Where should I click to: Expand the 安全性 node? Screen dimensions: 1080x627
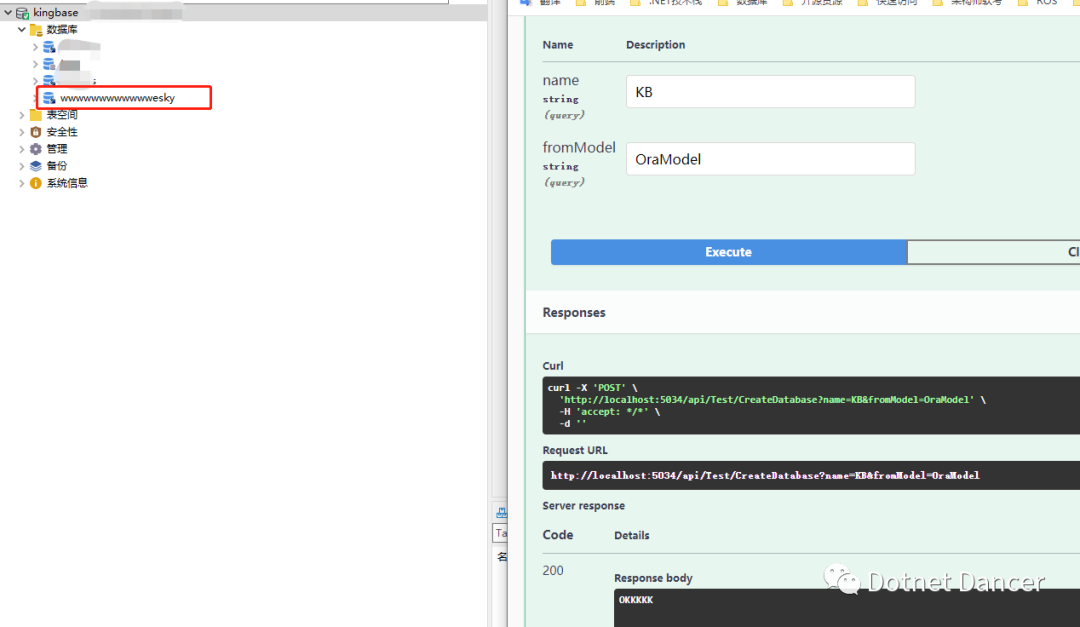pyautogui.click(x=22, y=132)
